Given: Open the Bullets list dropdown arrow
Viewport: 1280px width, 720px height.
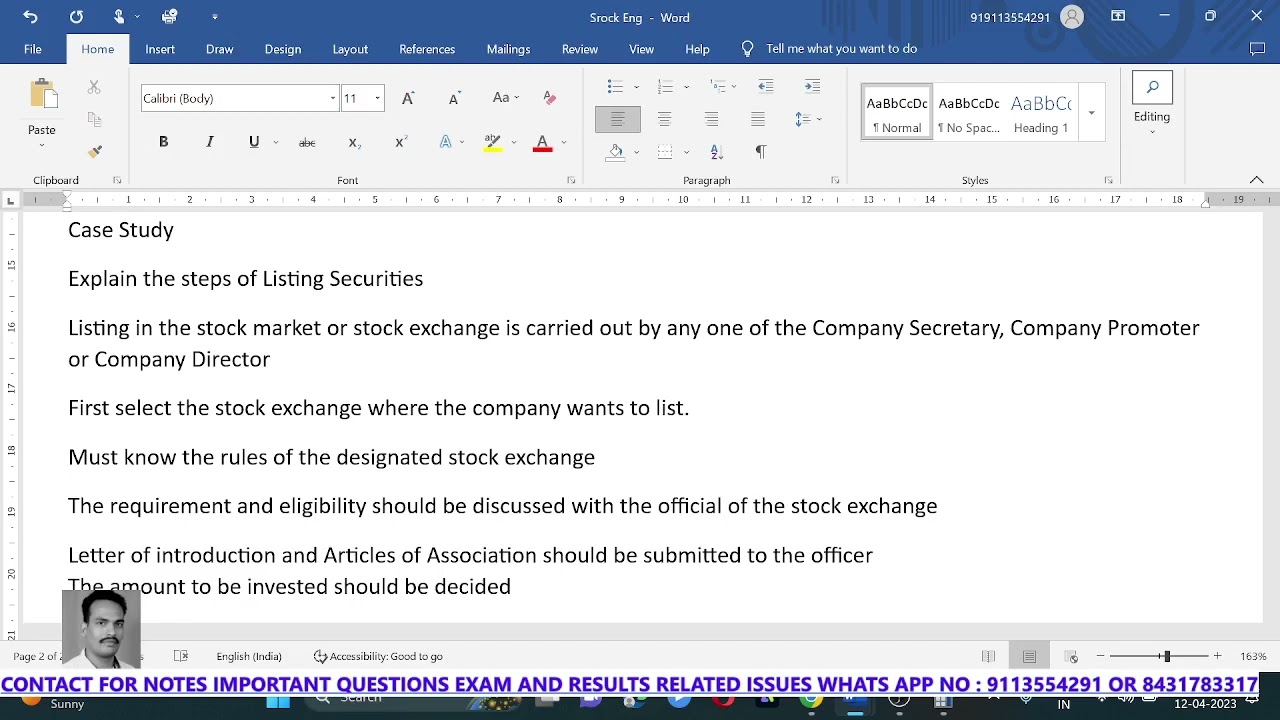Looking at the screenshot, I should tap(636, 87).
